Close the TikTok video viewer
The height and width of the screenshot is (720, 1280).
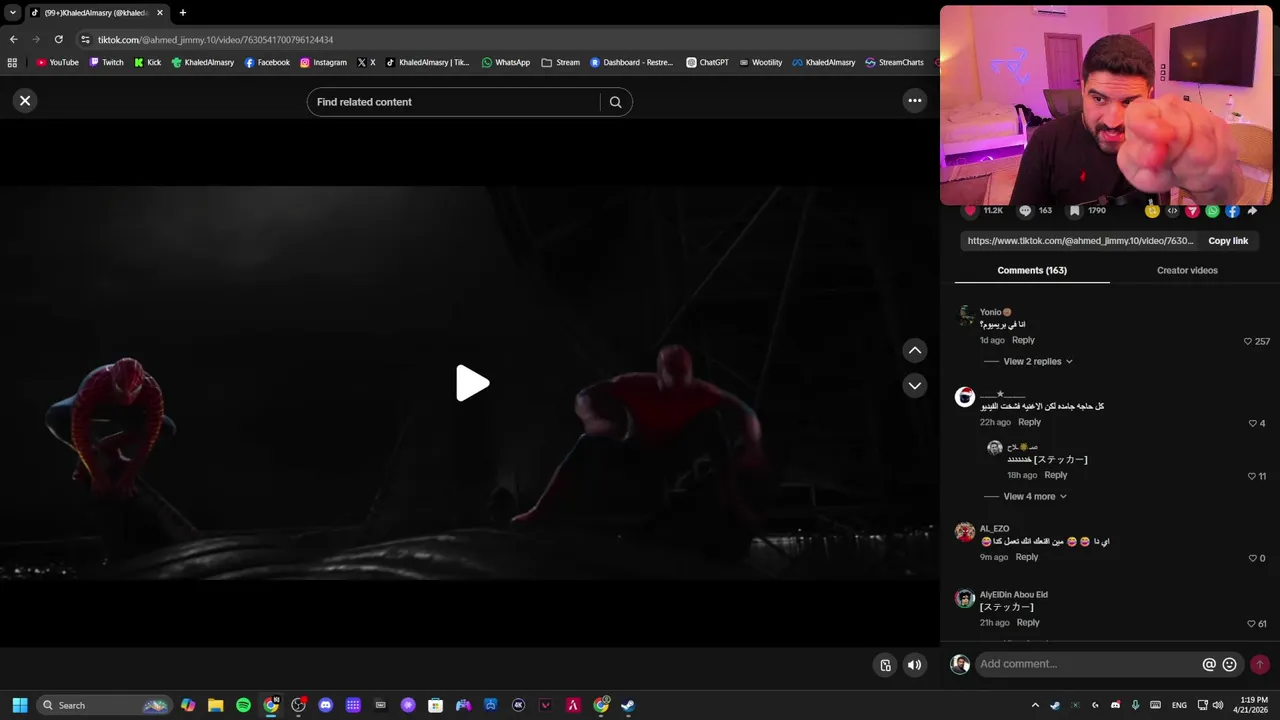[x=25, y=100]
